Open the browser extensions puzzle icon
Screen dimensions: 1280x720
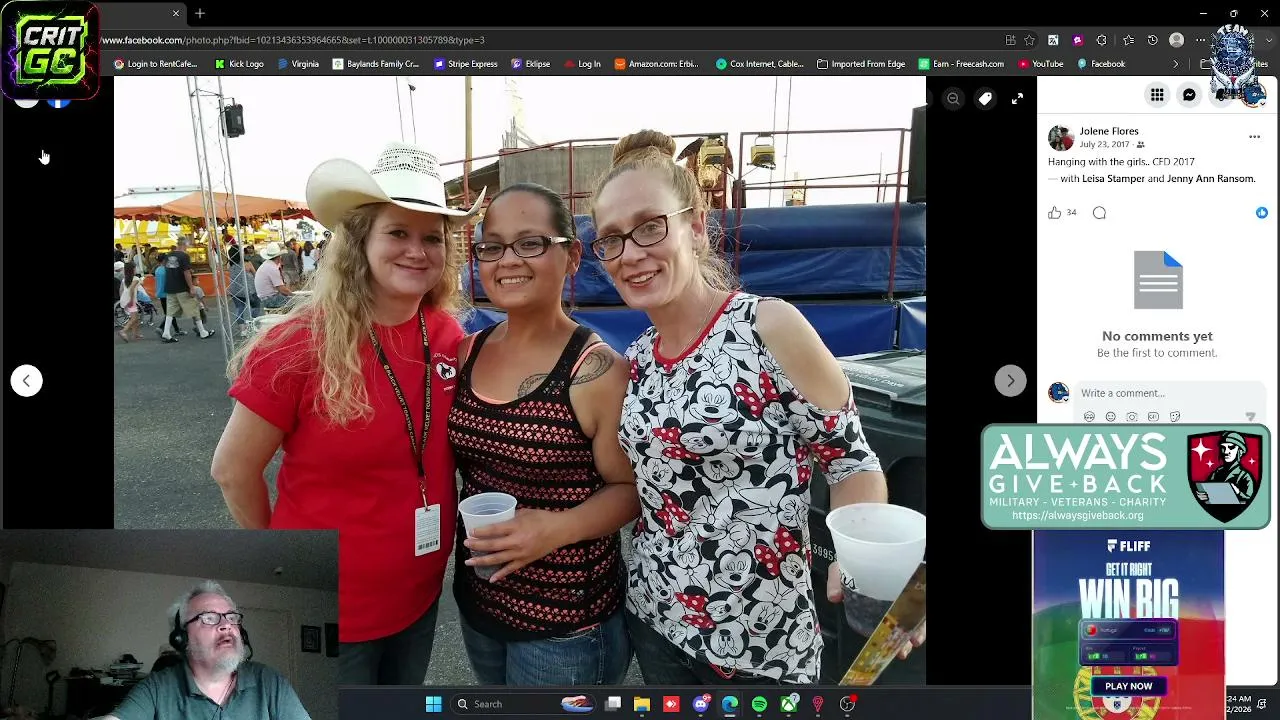1101,40
